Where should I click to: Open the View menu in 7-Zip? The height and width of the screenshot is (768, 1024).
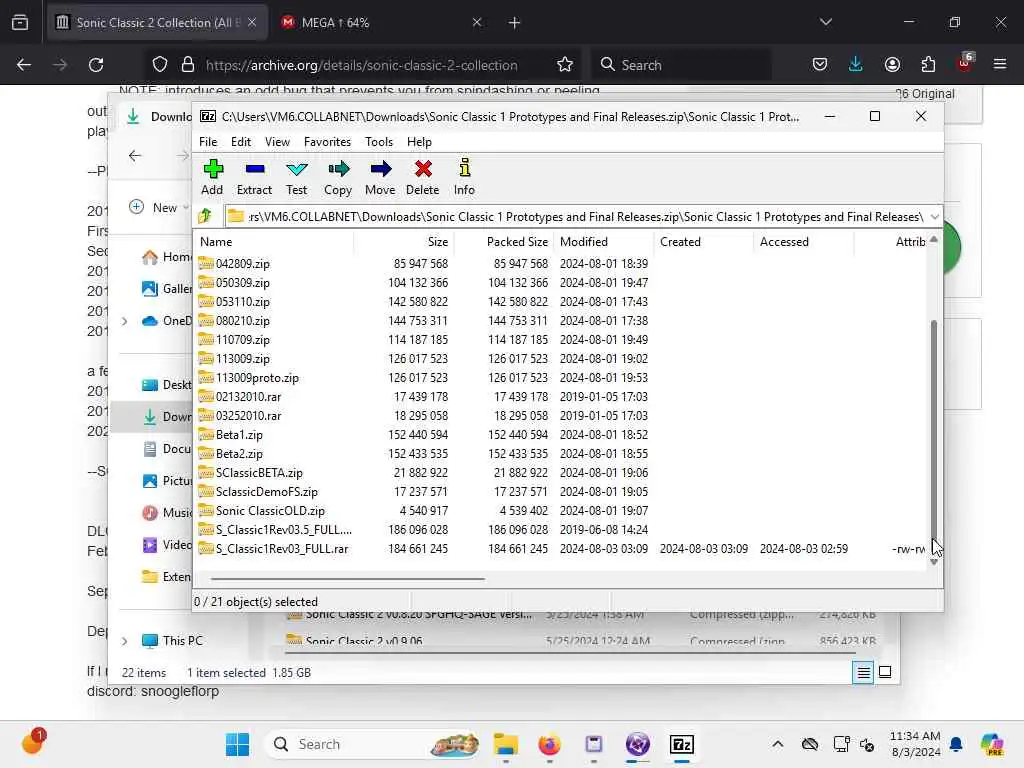tap(277, 142)
